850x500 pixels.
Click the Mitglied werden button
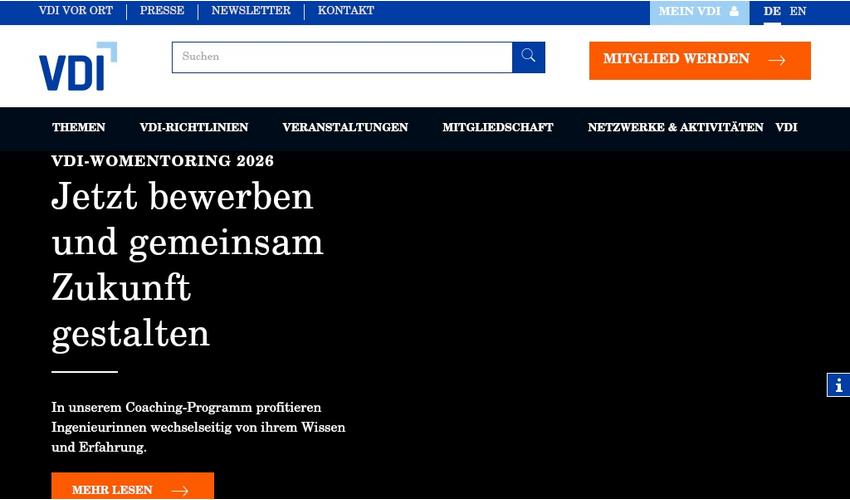[700, 61]
